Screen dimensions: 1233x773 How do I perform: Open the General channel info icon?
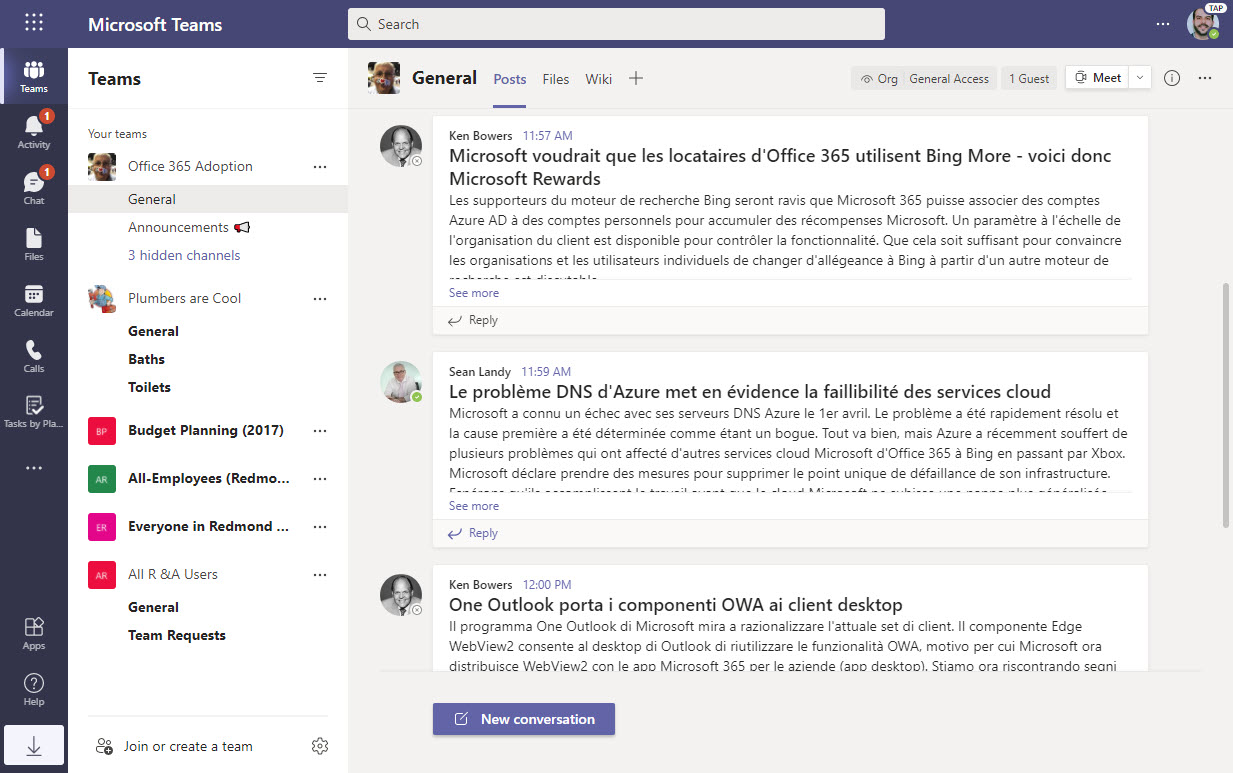click(1171, 77)
